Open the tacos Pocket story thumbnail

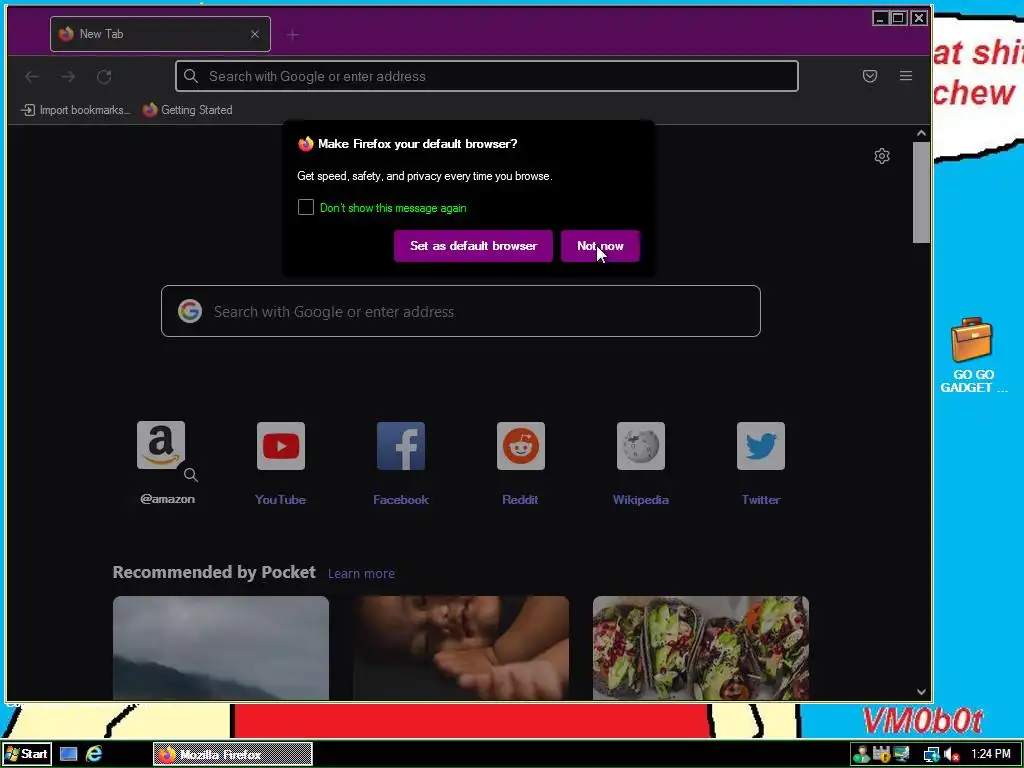[x=700, y=647]
